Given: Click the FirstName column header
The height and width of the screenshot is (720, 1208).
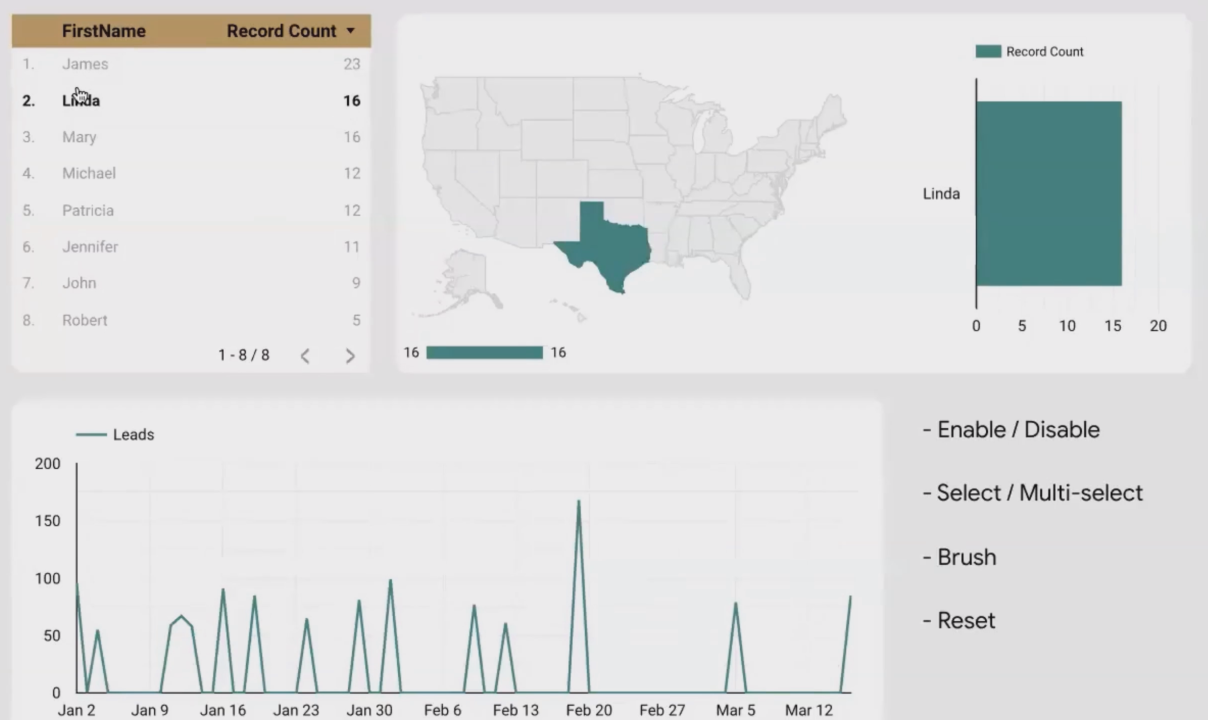Looking at the screenshot, I should [x=104, y=31].
